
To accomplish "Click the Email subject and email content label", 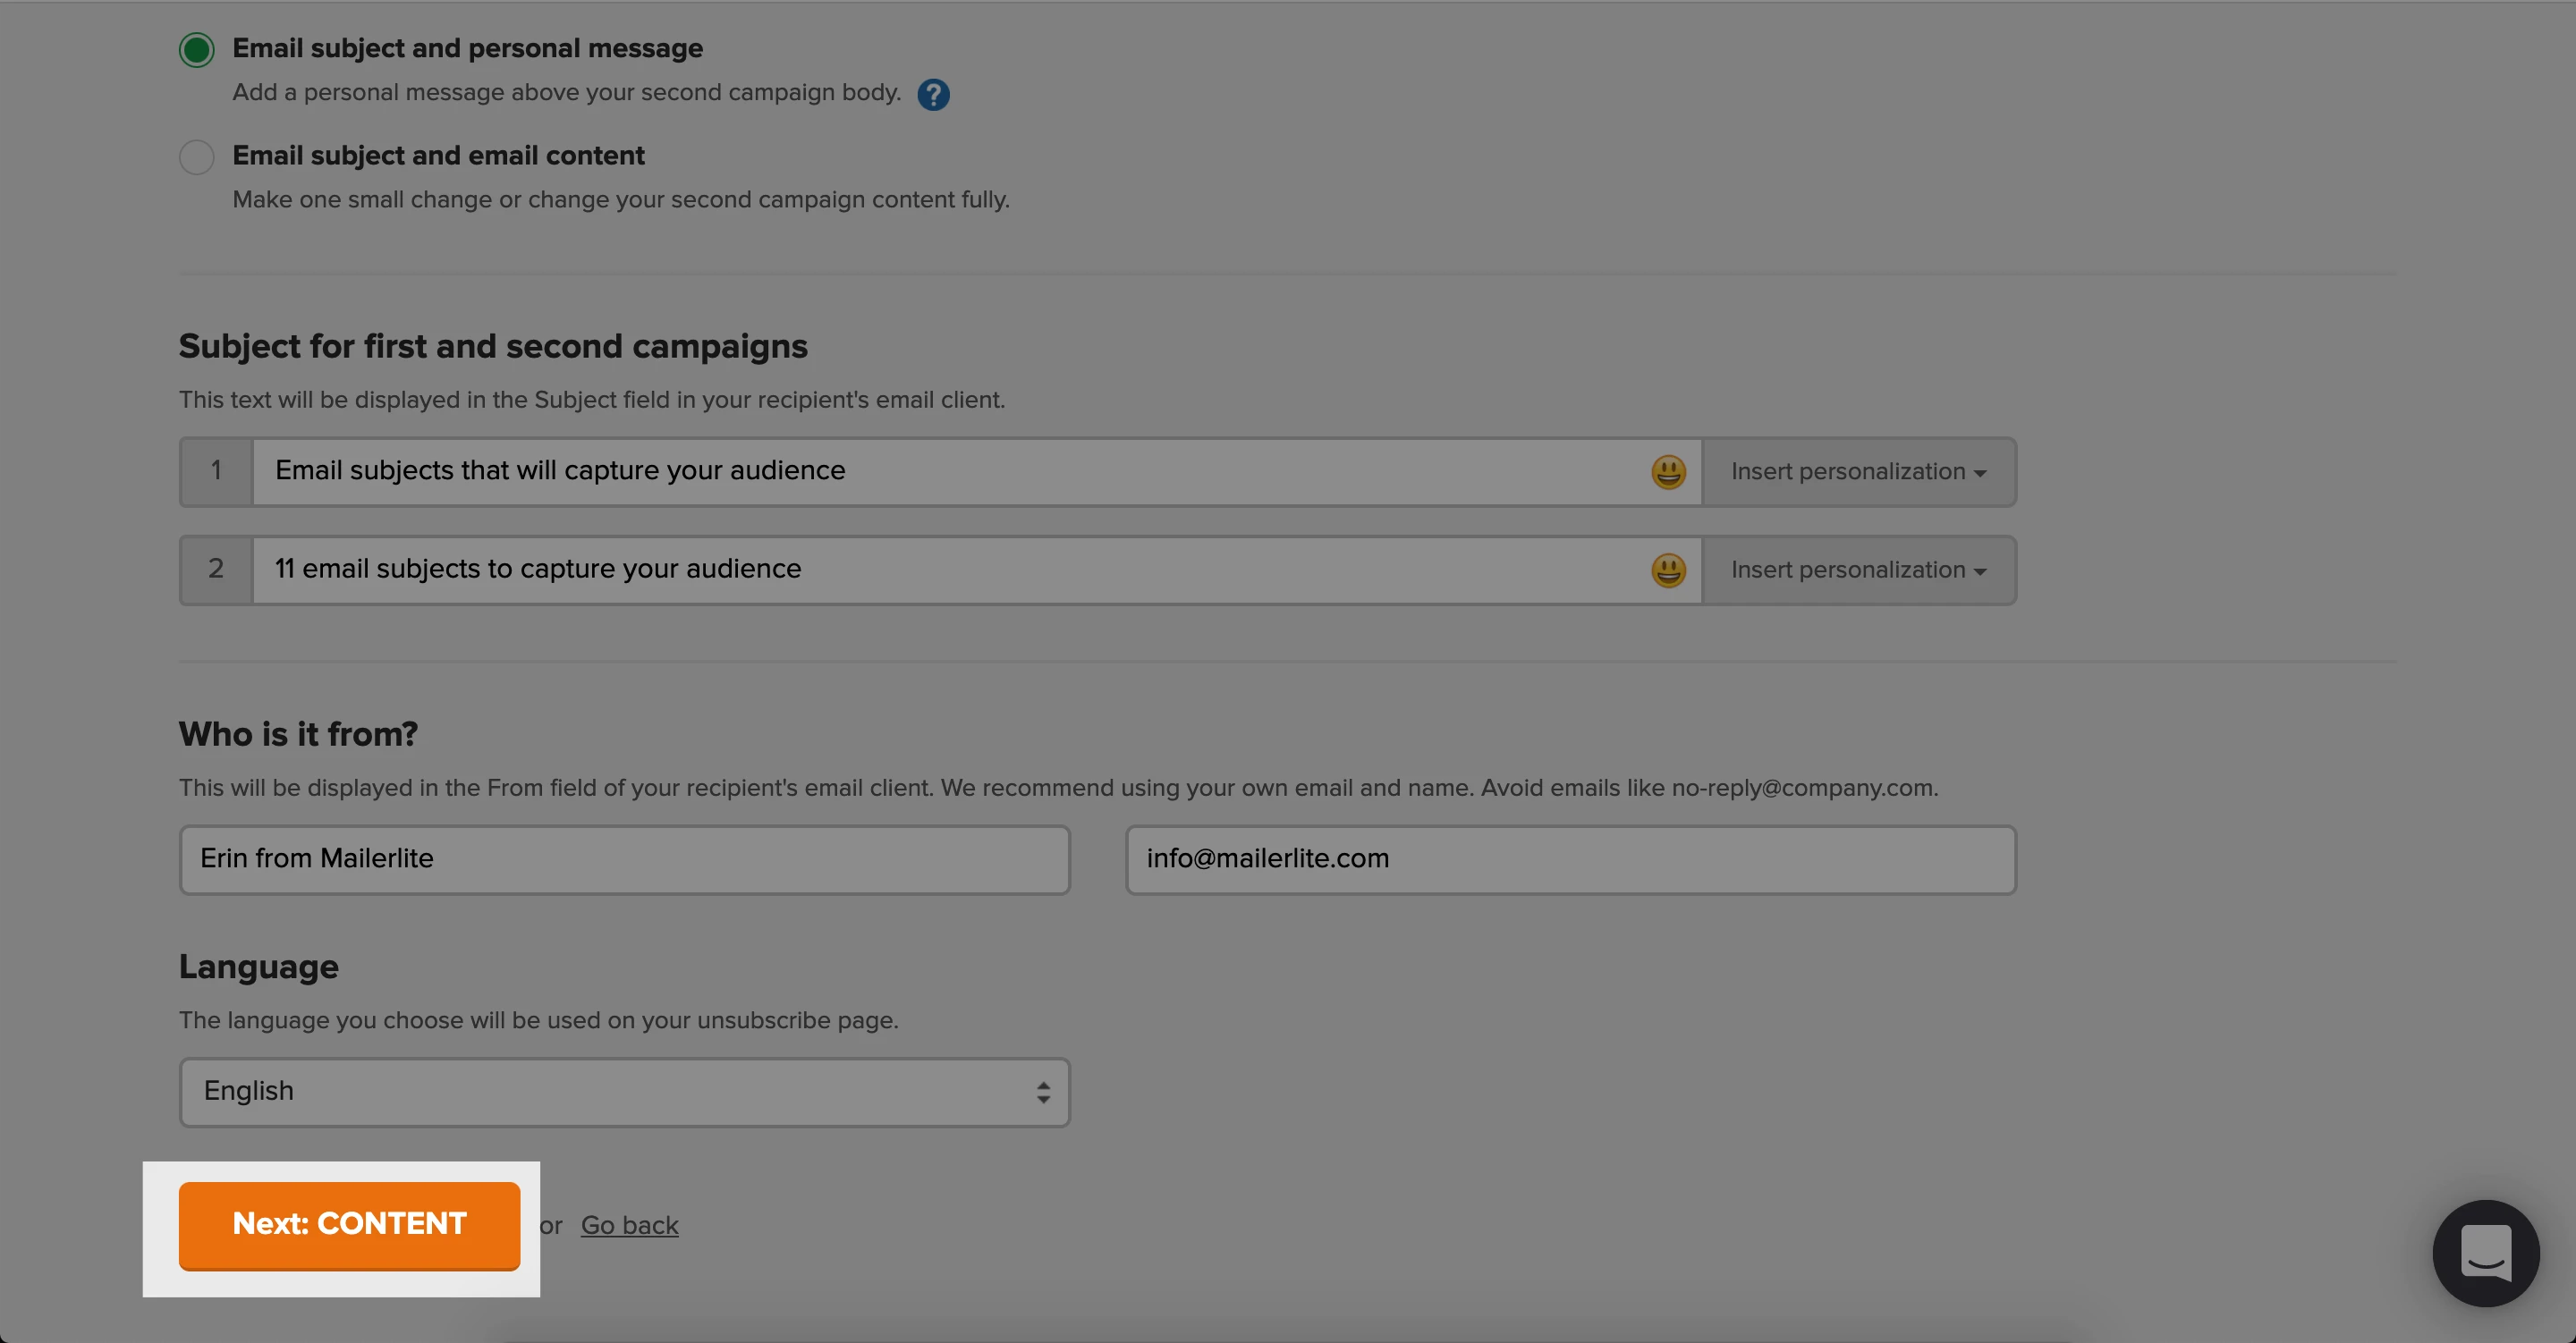I will tap(438, 156).
